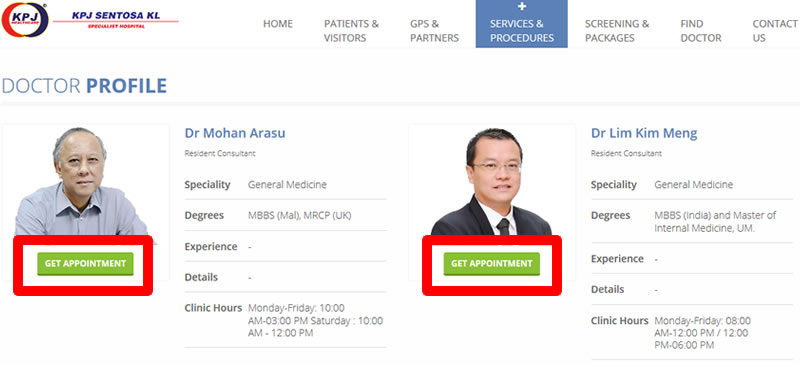Screen dimensions: 800x365
Task: Select Dr Mohan Arasu's Clinic Hours text
Action: (x=315, y=321)
